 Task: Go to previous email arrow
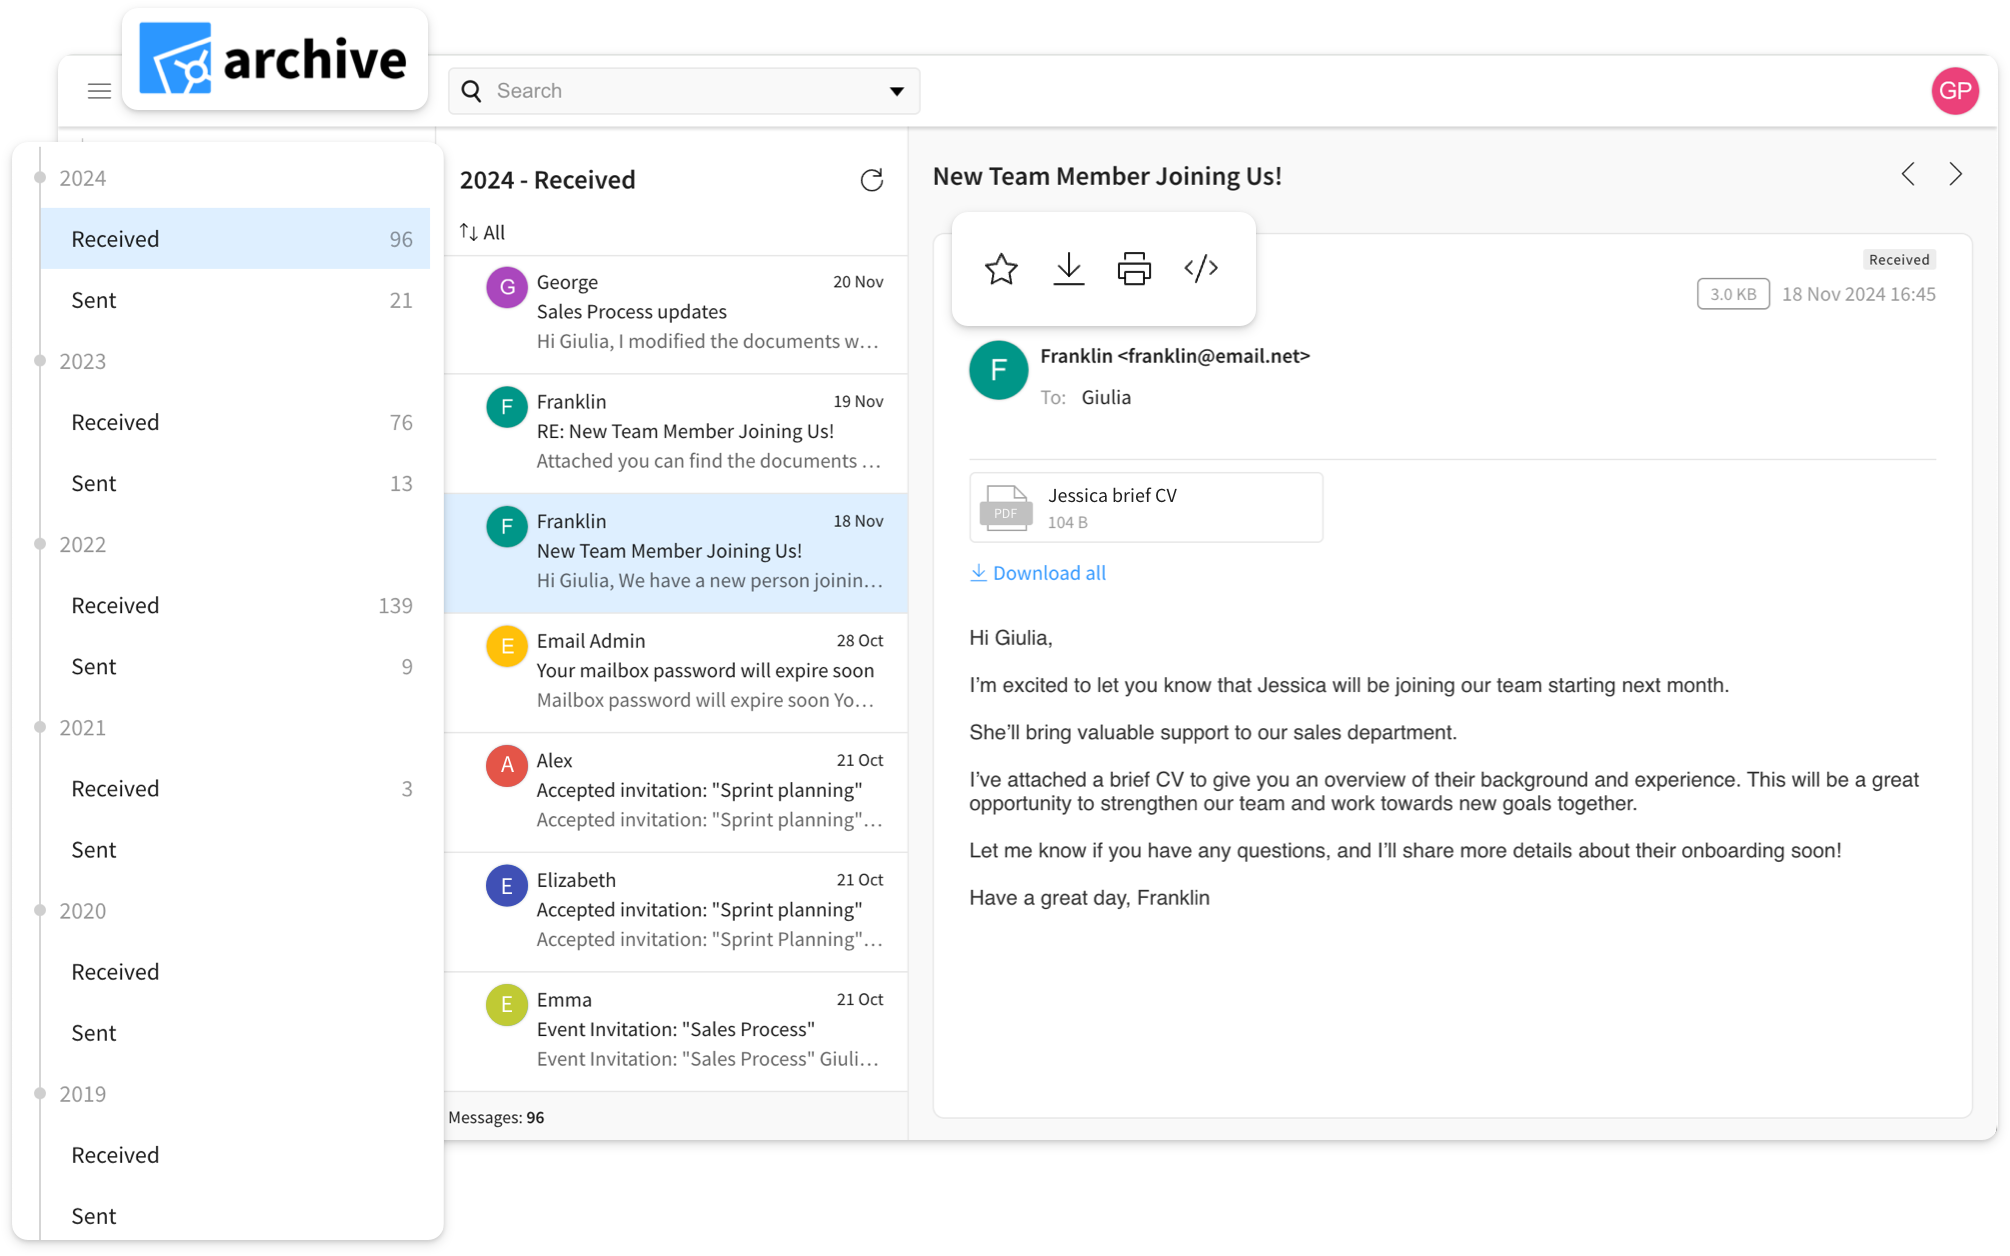(x=1908, y=175)
